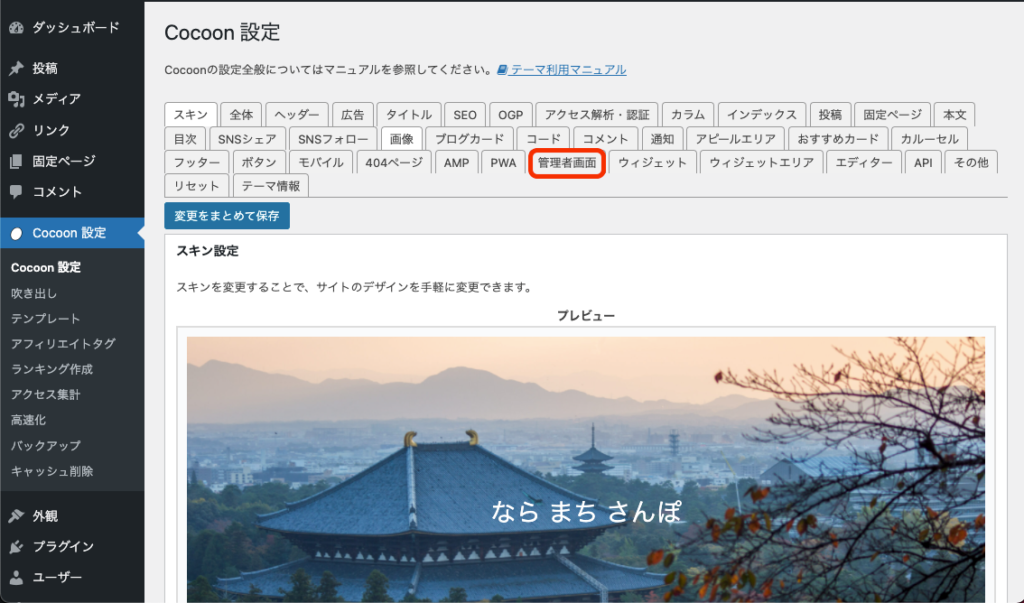Select the AMP tab
Image resolution: width=1024 pixels, height=603 pixels.
pyautogui.click(x=456, y=163)
